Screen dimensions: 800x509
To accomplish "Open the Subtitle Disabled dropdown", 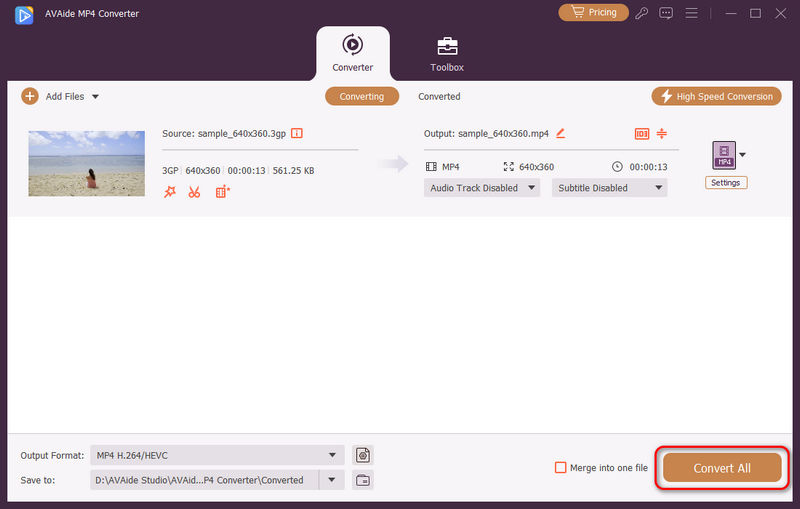I will click(x=609, y=188).
